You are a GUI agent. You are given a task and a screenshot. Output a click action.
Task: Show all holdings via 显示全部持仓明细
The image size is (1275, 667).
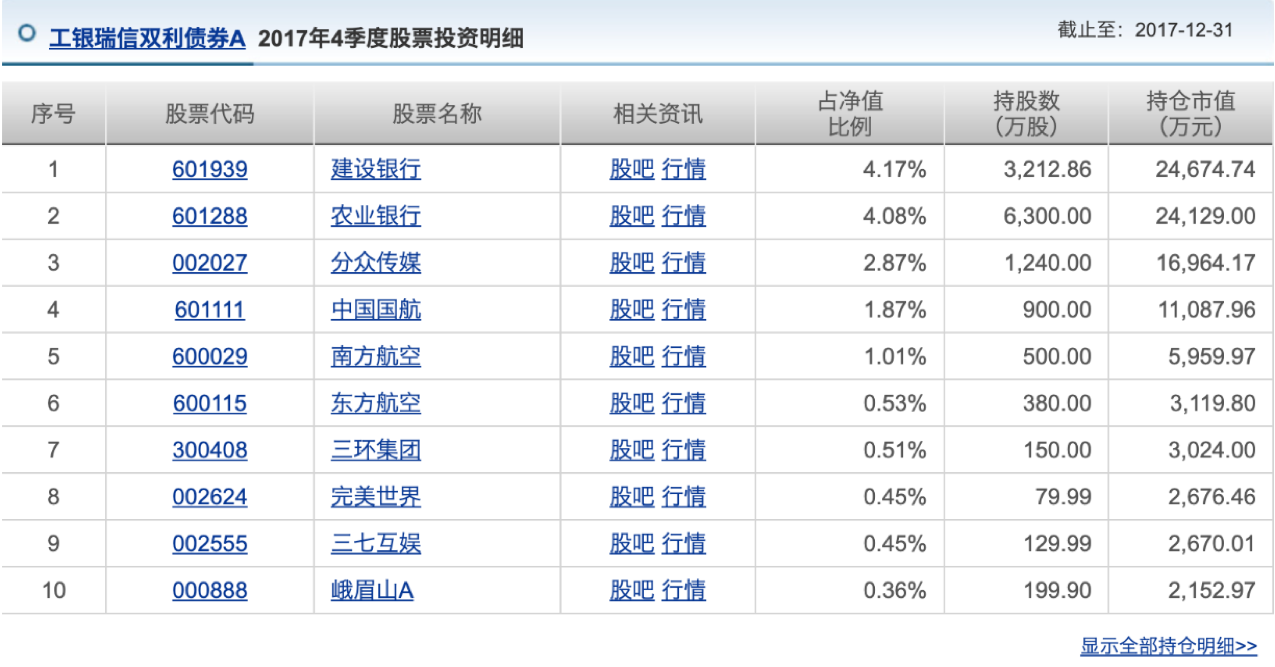1168,646
